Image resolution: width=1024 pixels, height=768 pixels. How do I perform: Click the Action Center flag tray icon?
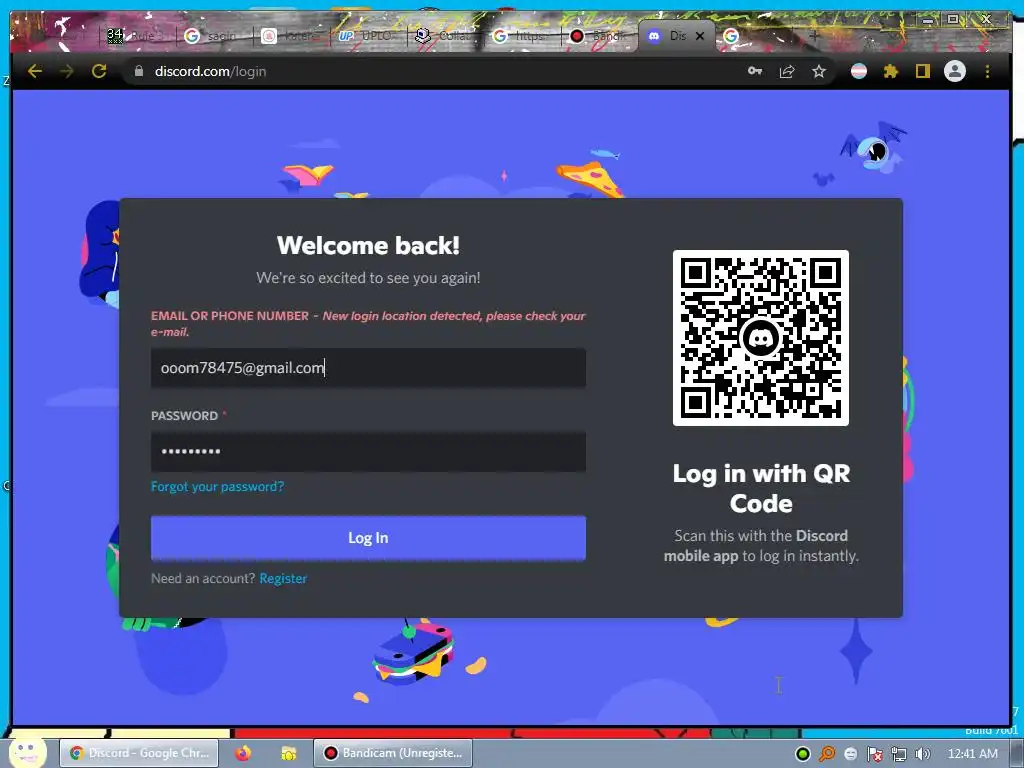point(875,754)
